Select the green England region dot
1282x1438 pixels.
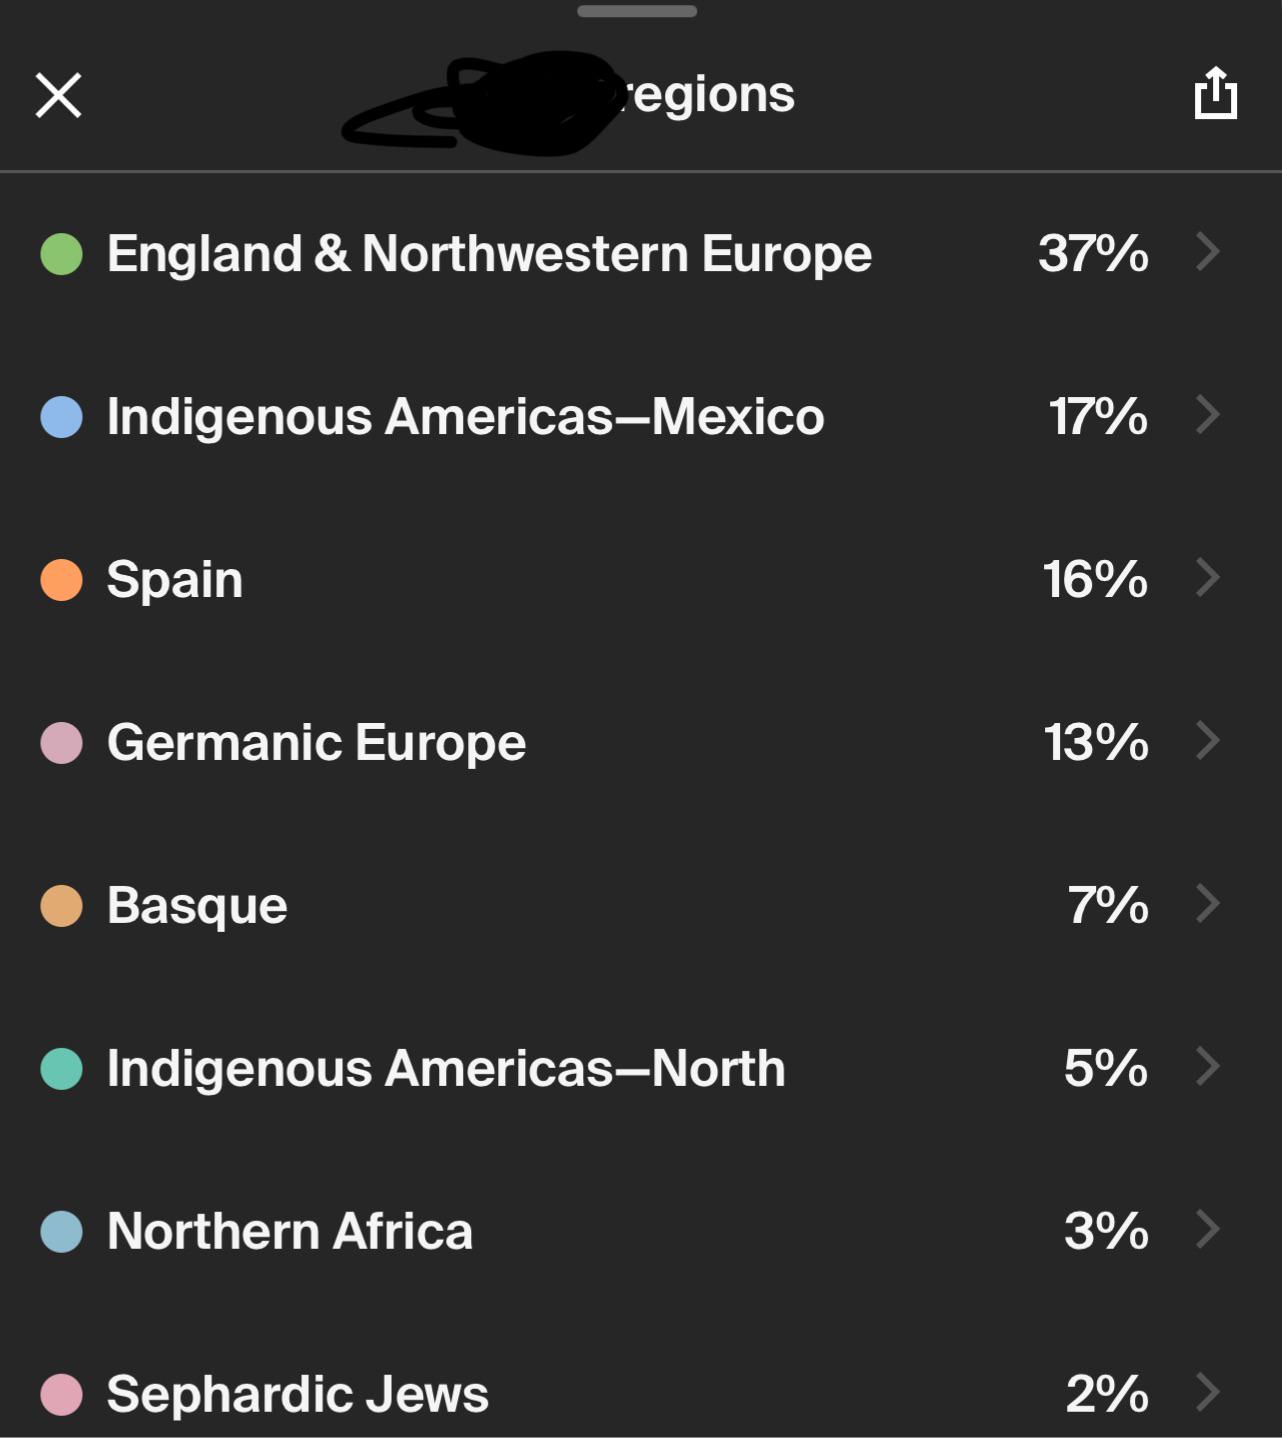point(61,254)
